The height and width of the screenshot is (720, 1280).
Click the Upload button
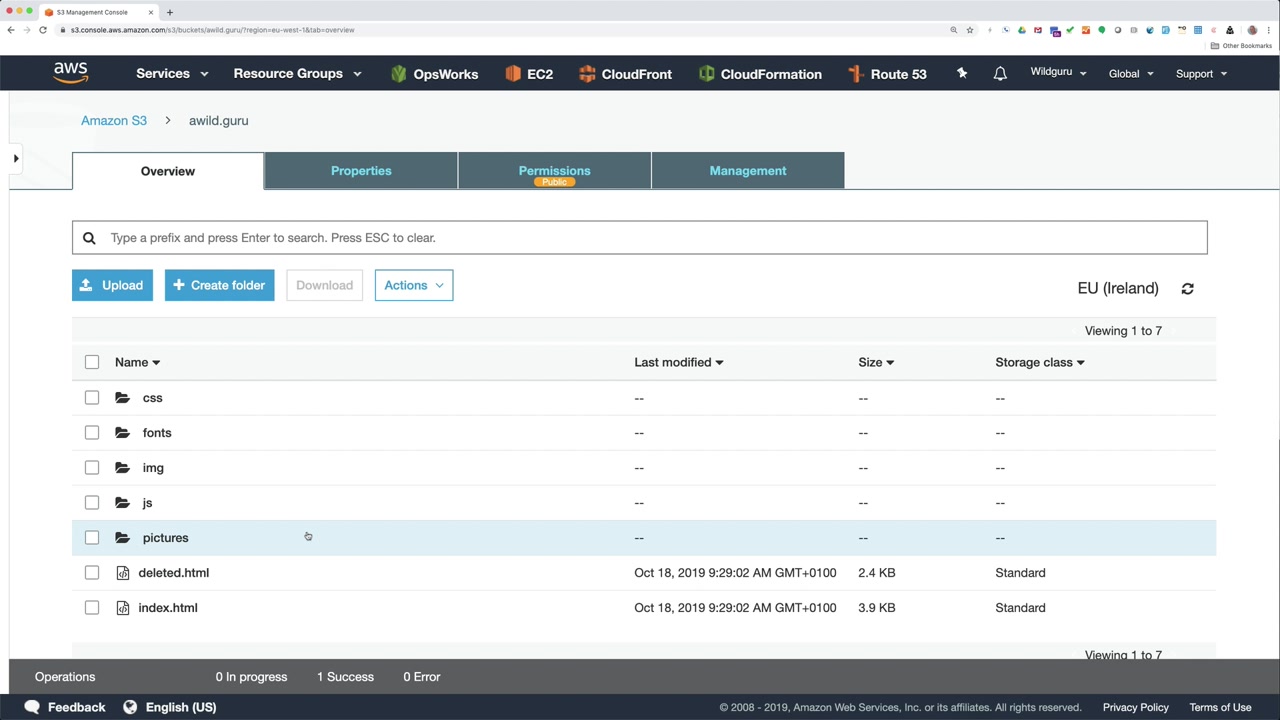click(112, 285)
